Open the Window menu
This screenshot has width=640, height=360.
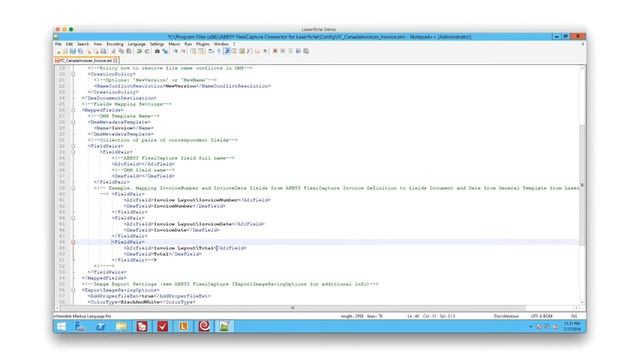pos(221,44)
